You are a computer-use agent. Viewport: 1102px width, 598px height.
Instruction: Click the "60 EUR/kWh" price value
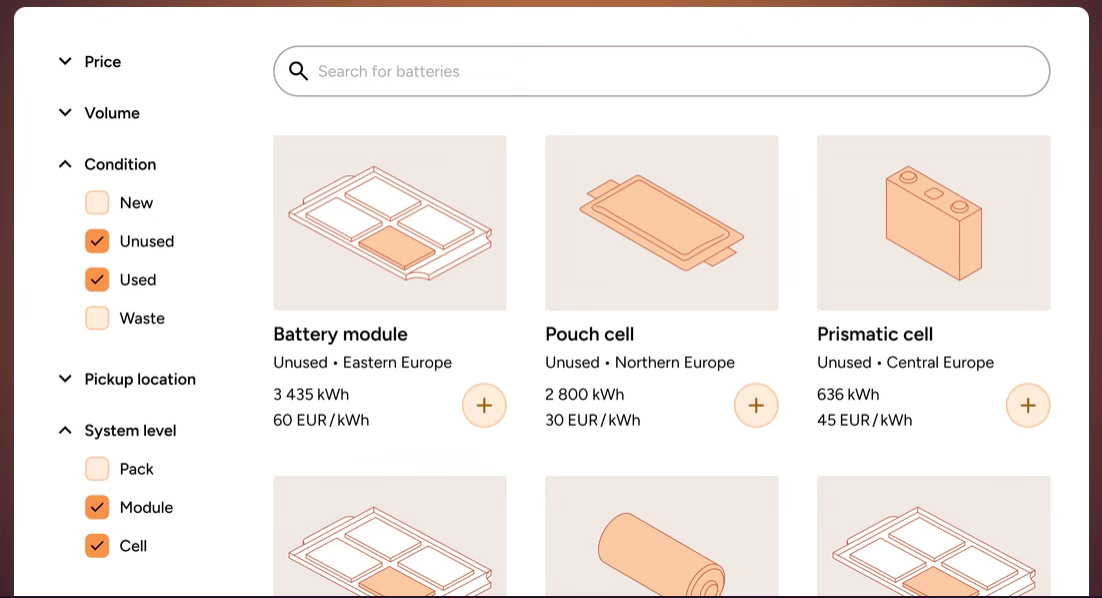(x=321, y=420)
